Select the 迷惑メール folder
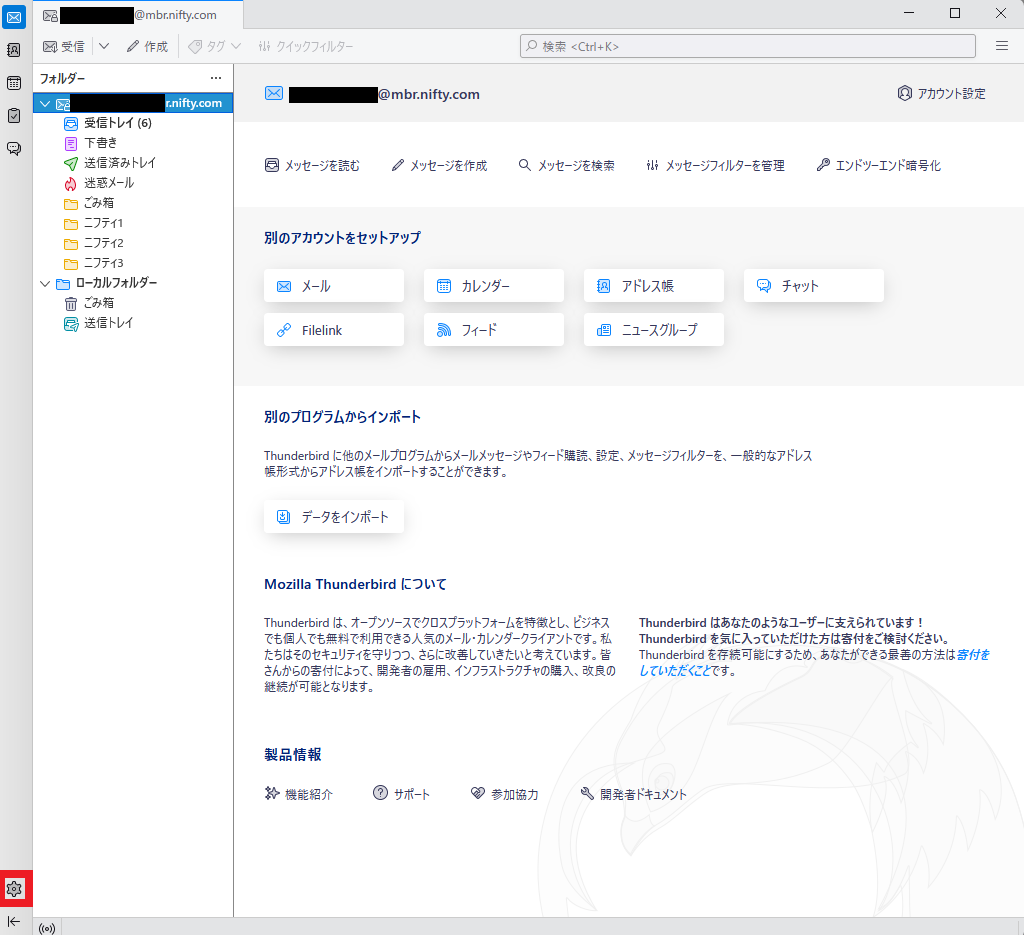 click(x=108, y=183)
